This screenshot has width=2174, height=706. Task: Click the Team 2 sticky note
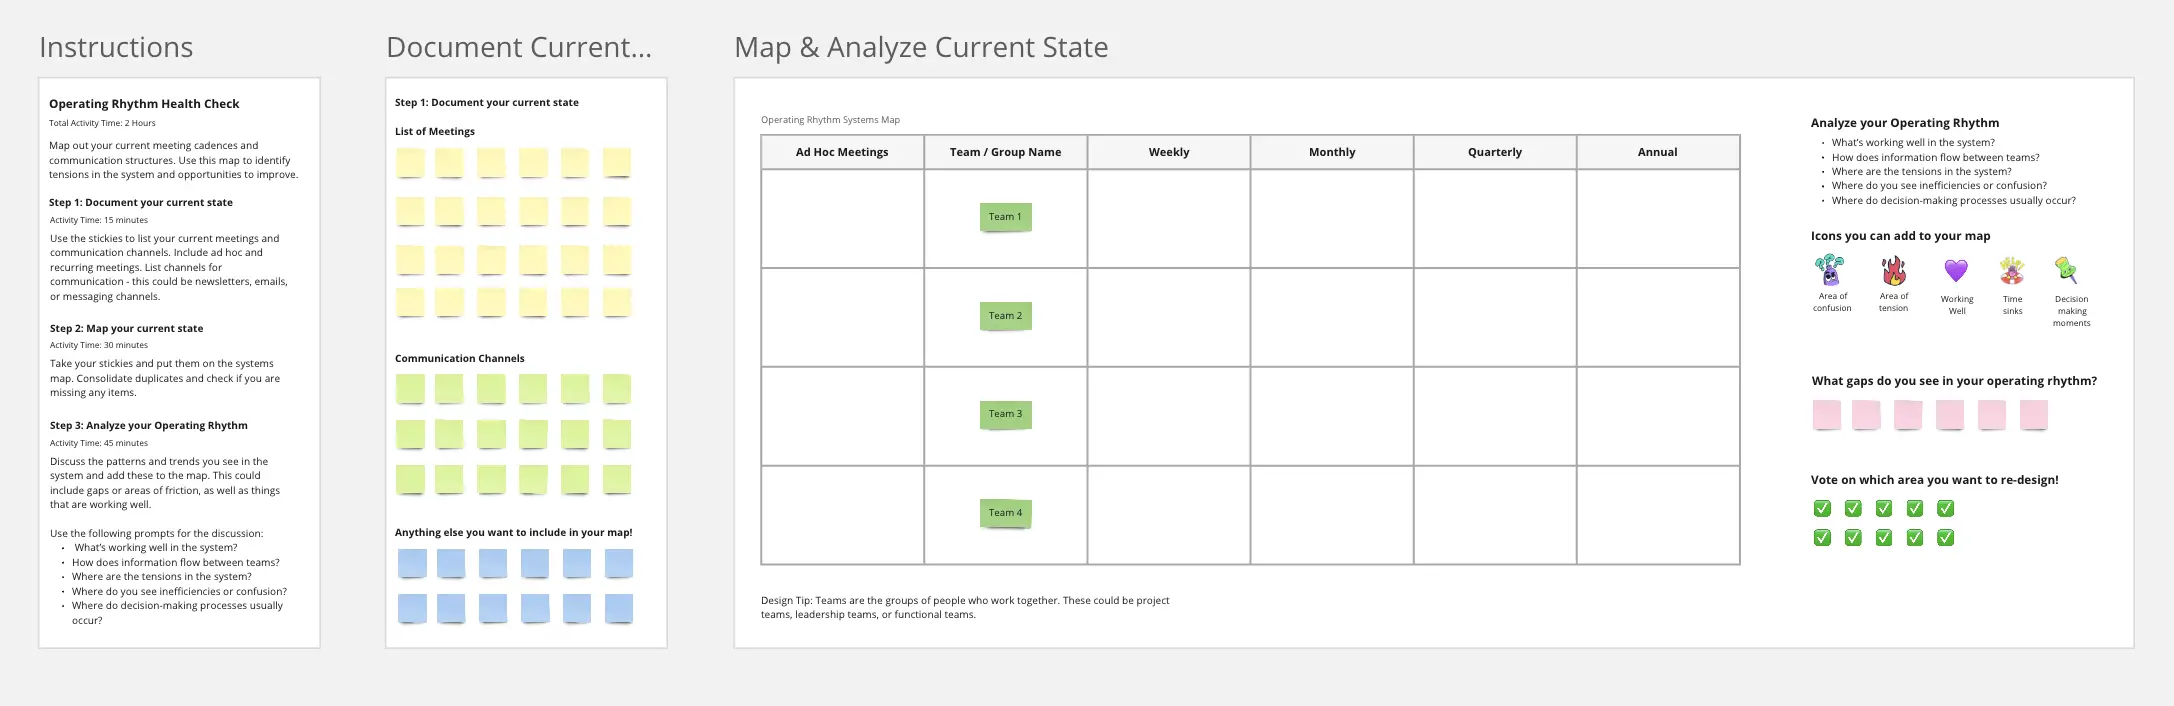coord(1005,316)
